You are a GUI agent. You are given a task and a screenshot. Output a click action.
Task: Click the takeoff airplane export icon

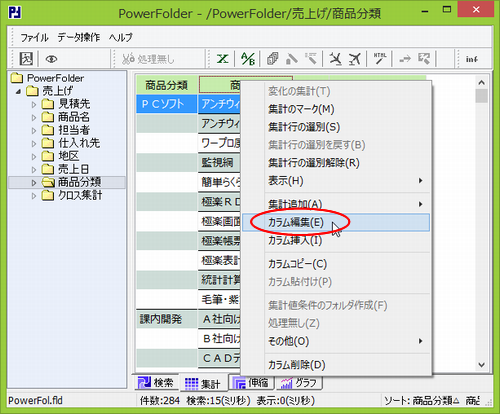(355, 59)
